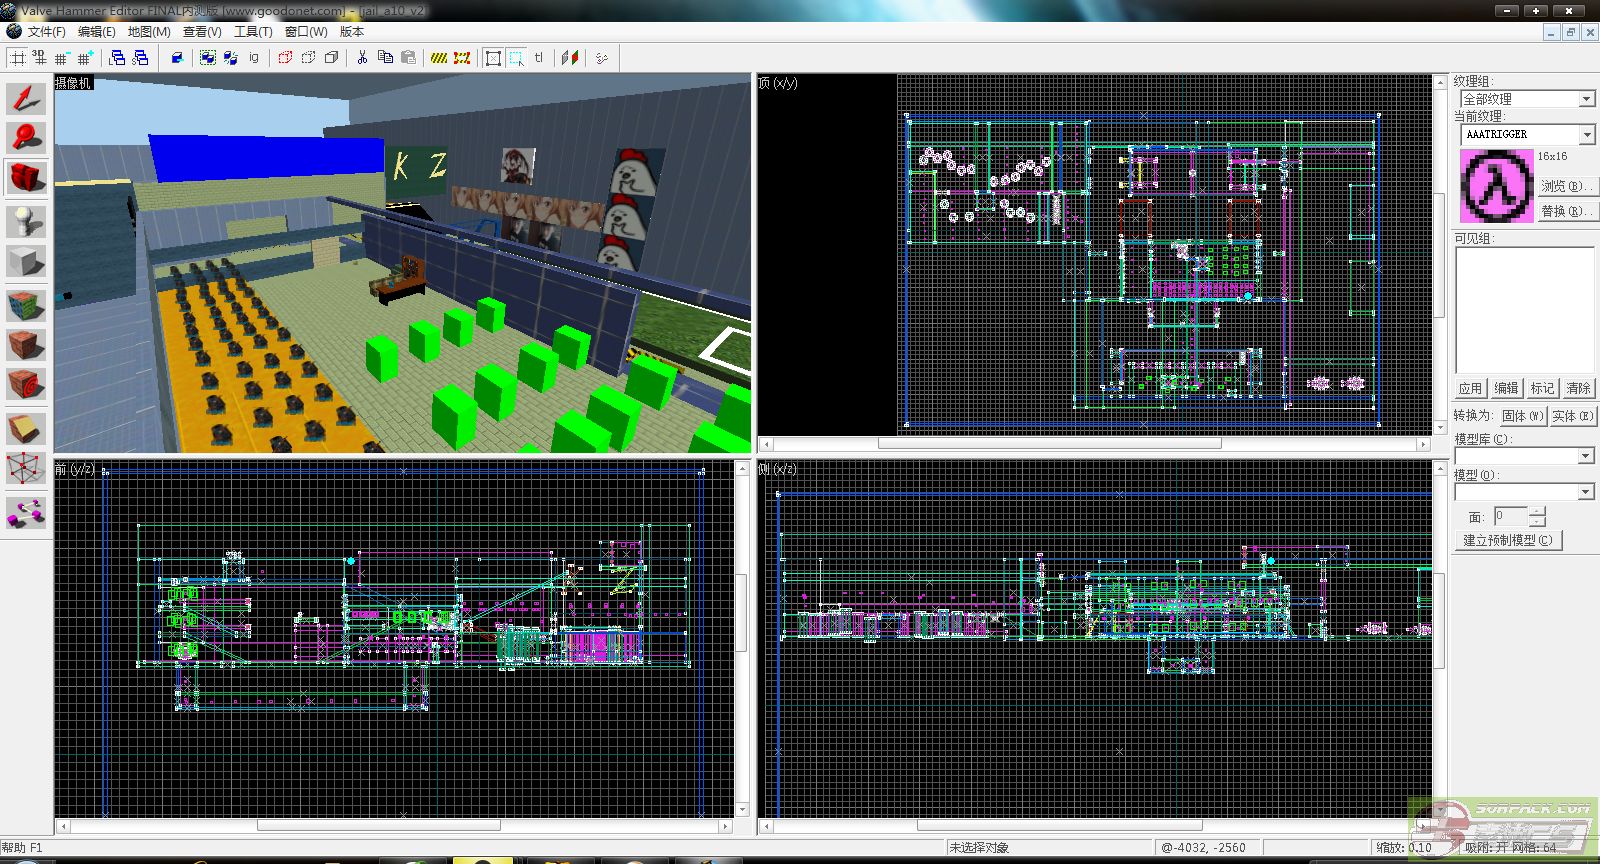1600x864 pixels.
Task: Open the Toggle Texture Application tool
Action: click(x=26, y=304)
